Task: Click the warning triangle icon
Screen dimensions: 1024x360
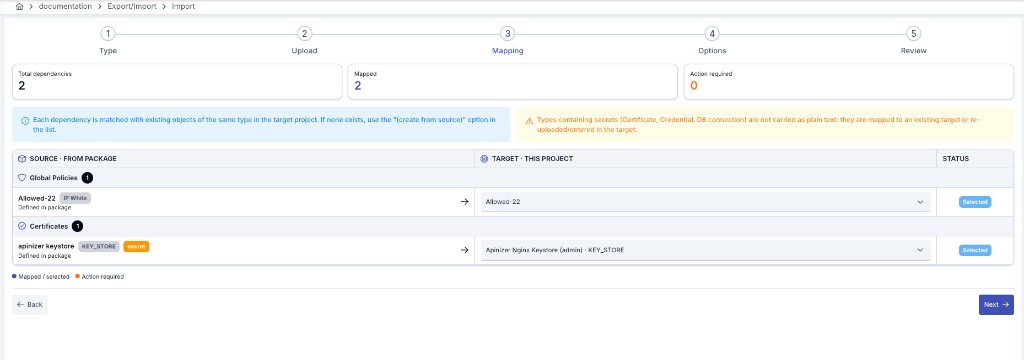Action: click(529, 121)
